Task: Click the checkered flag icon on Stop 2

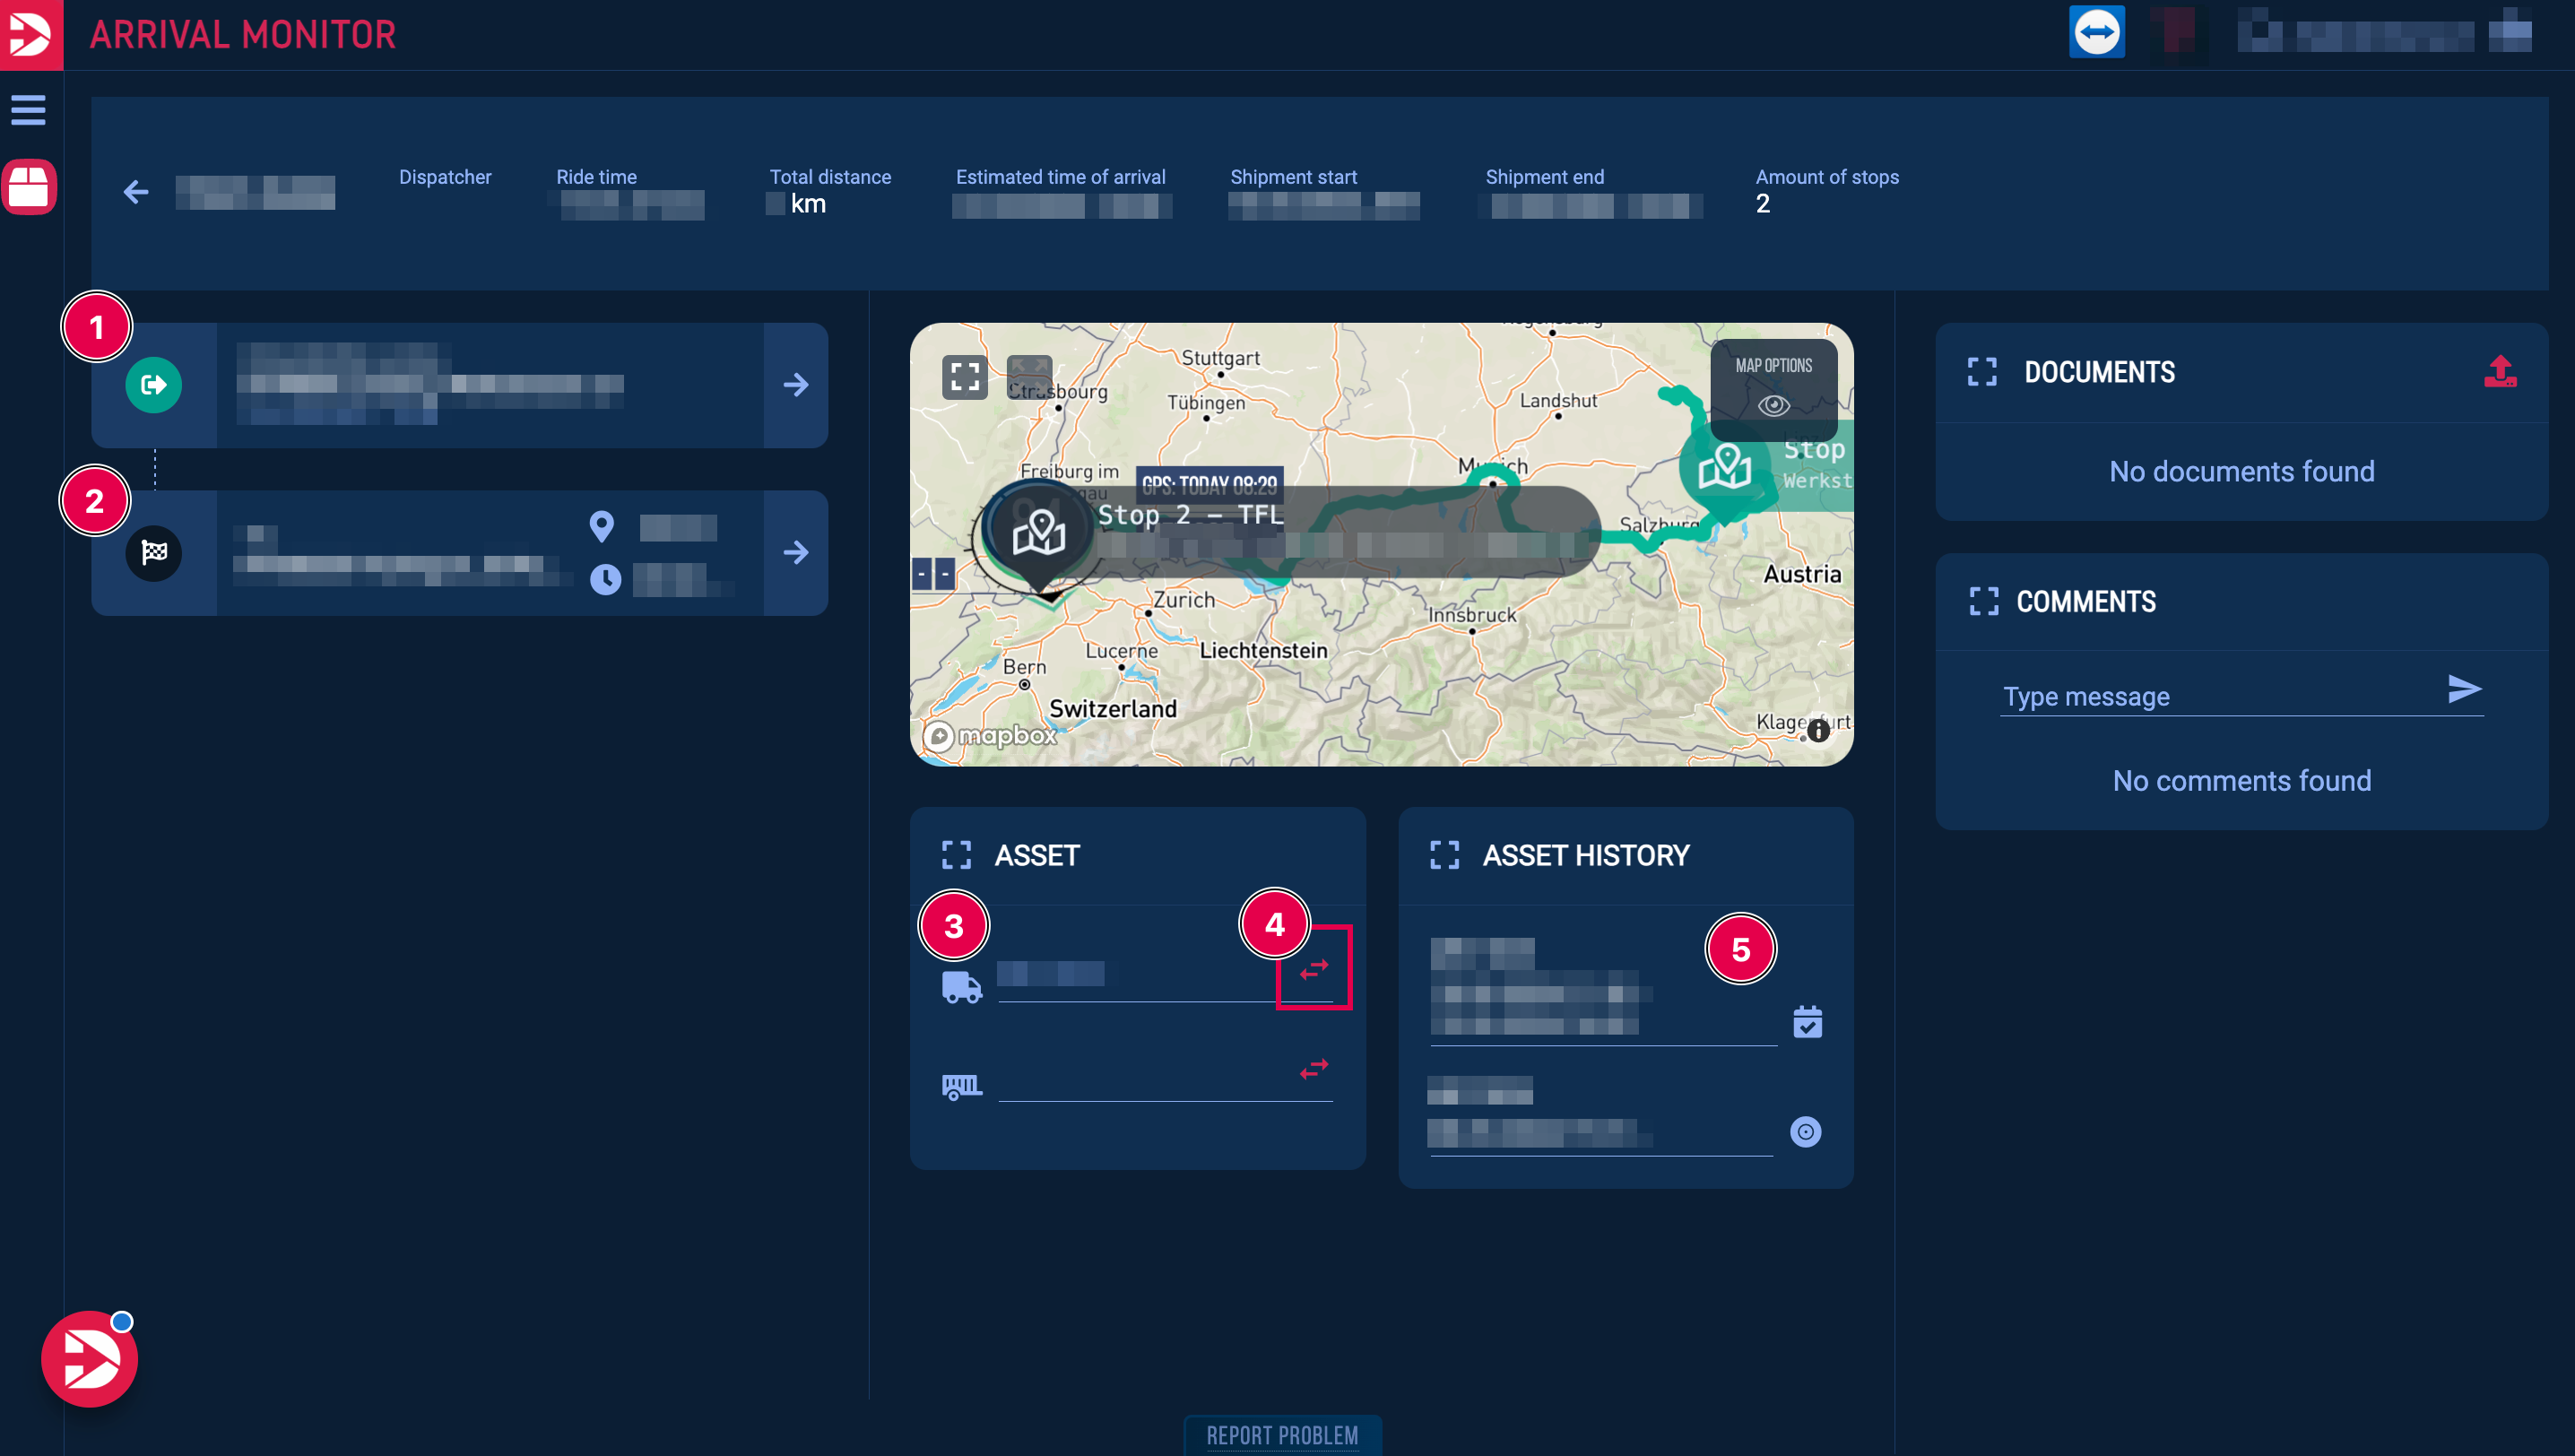Action: click(153, 553)
